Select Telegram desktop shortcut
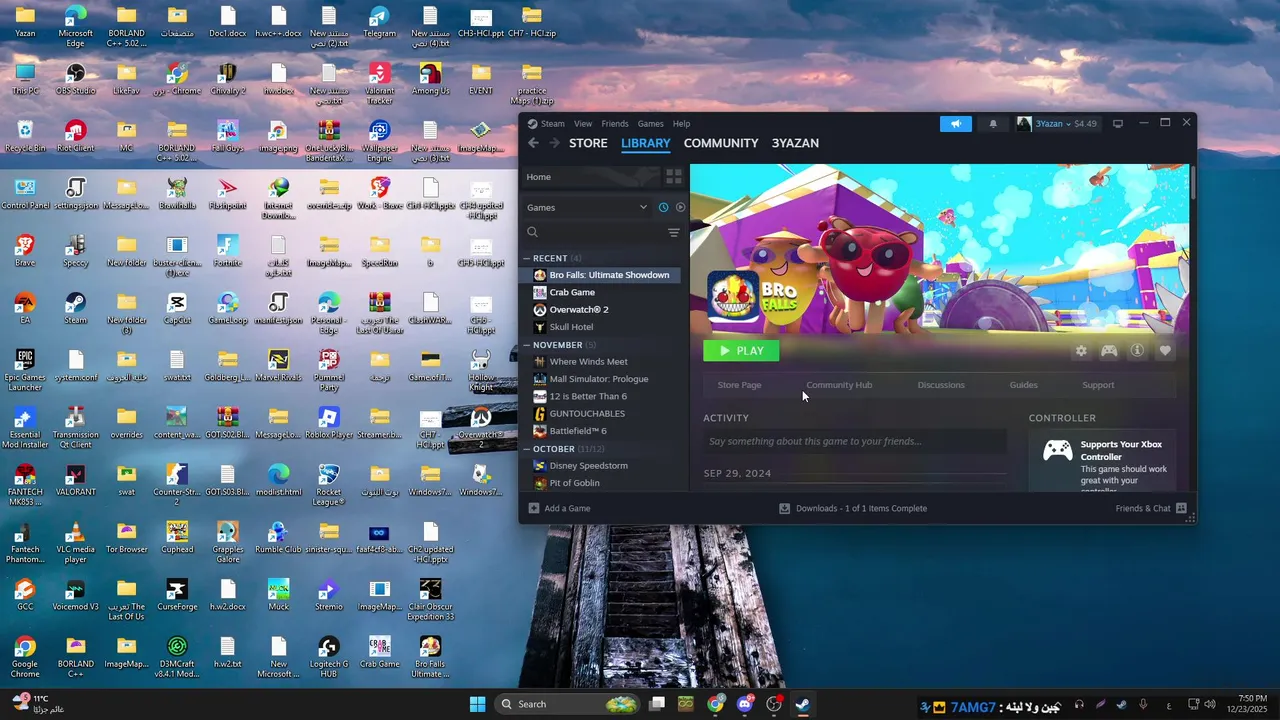 coord(379,22)
